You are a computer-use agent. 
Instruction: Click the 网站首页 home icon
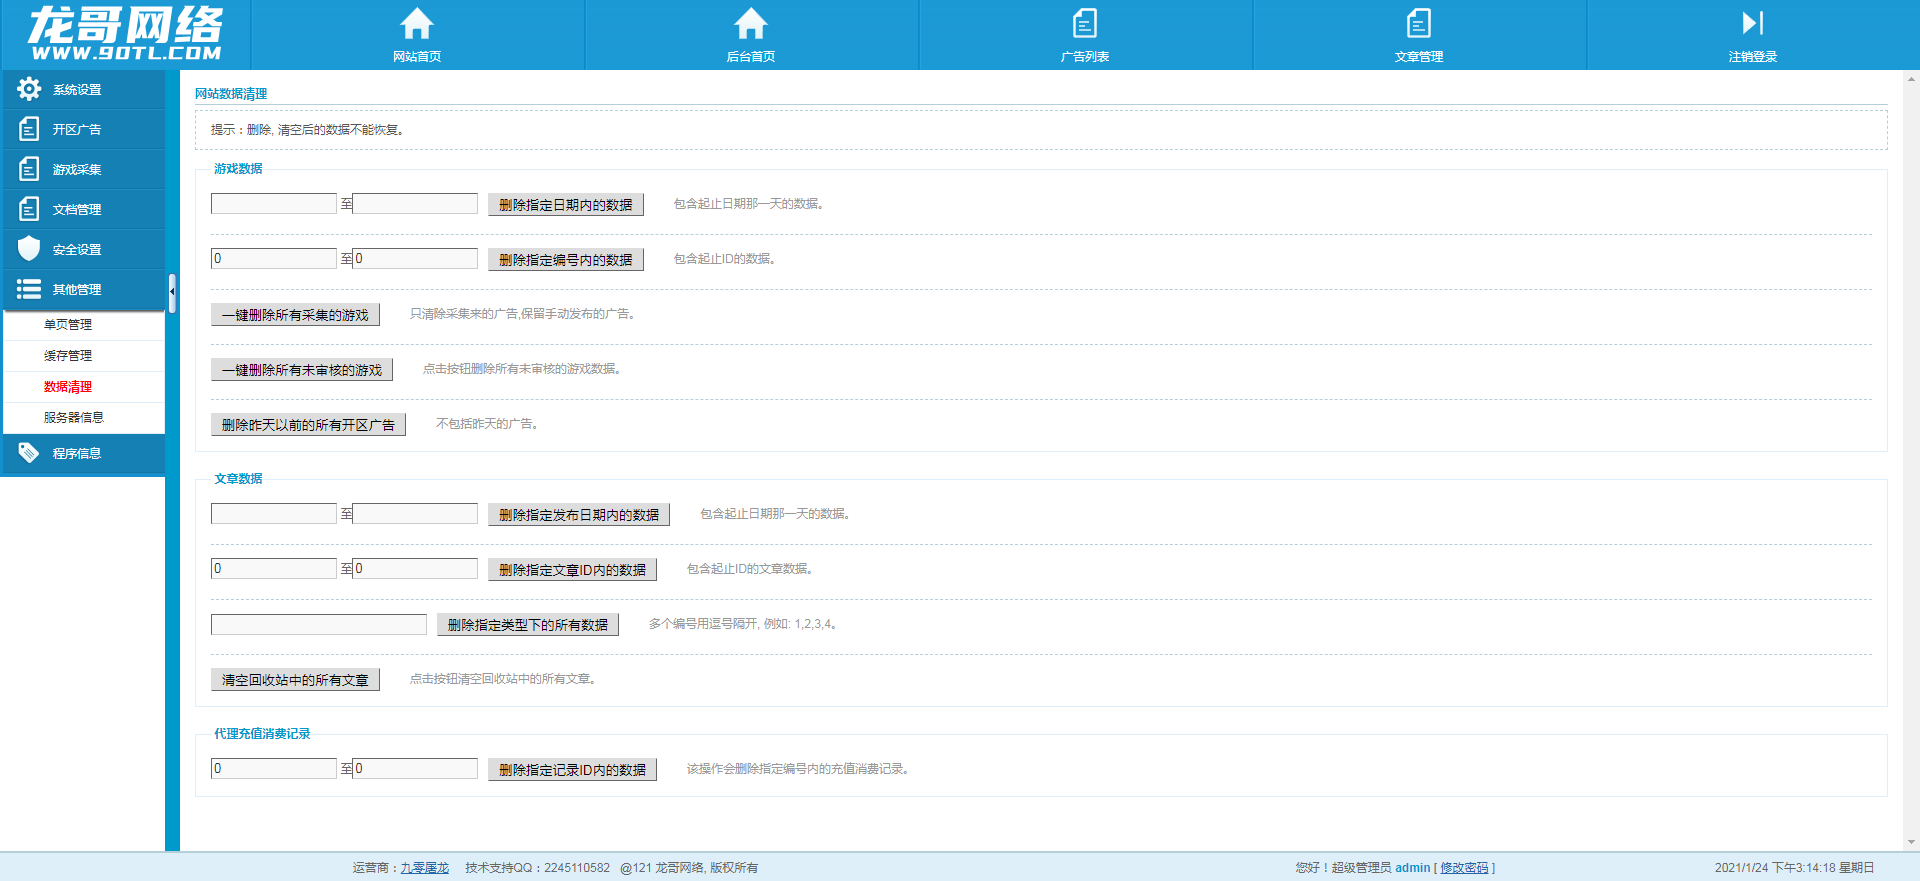417,23
